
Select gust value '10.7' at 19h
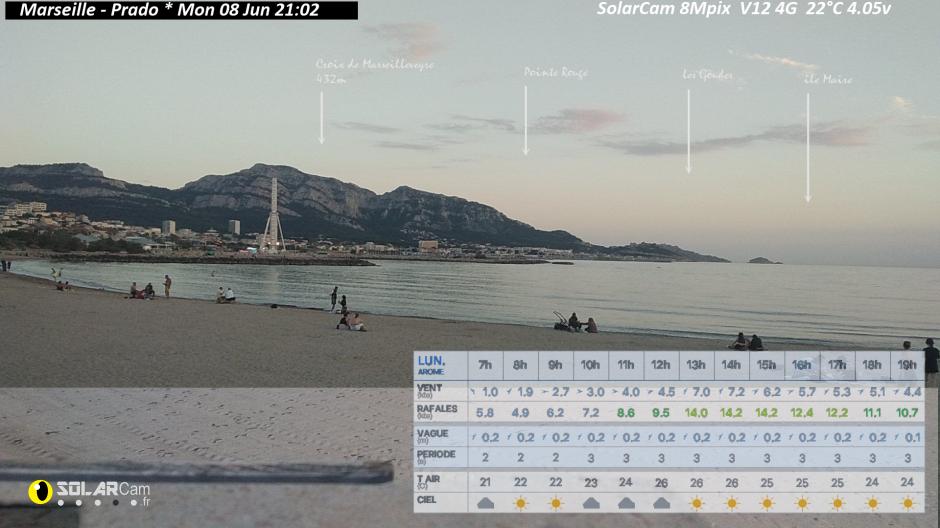(x=907, y=413)
